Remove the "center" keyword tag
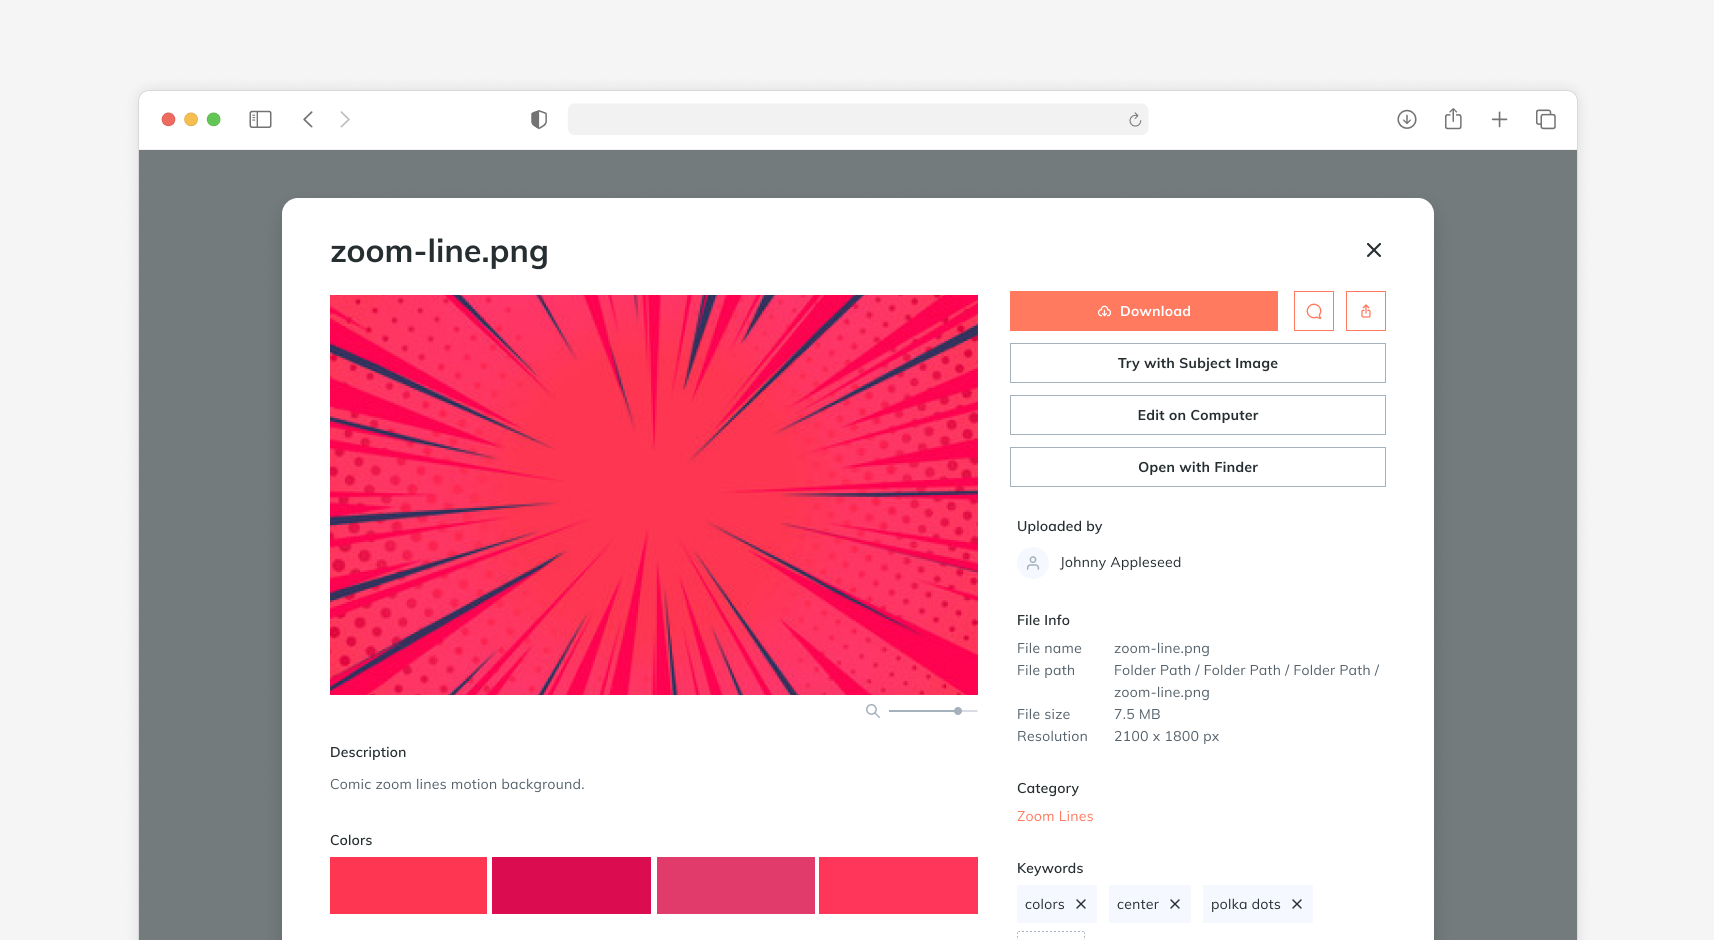Image resolution: width=1714 pixels, height=940 pixels. pyautogui.click(x=1176, y=904)
